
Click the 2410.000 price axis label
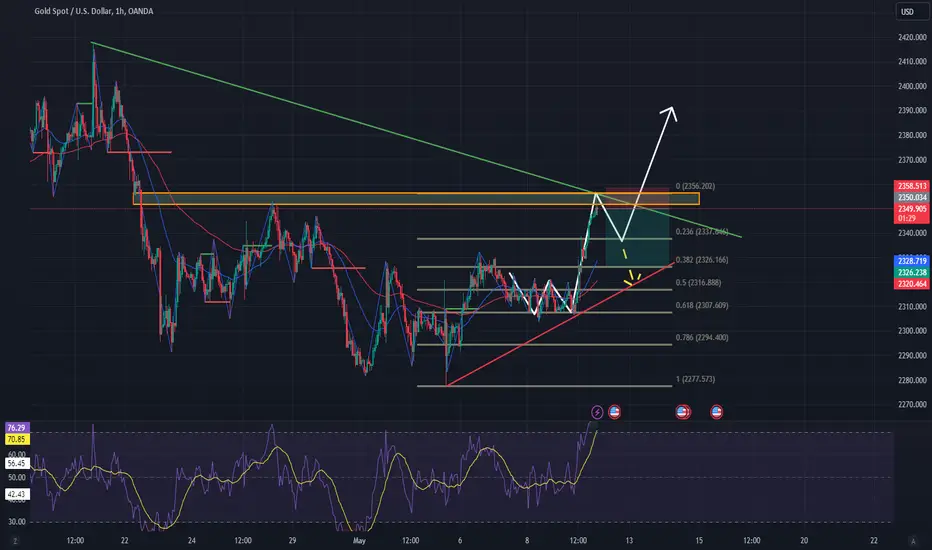coord(912,61)
